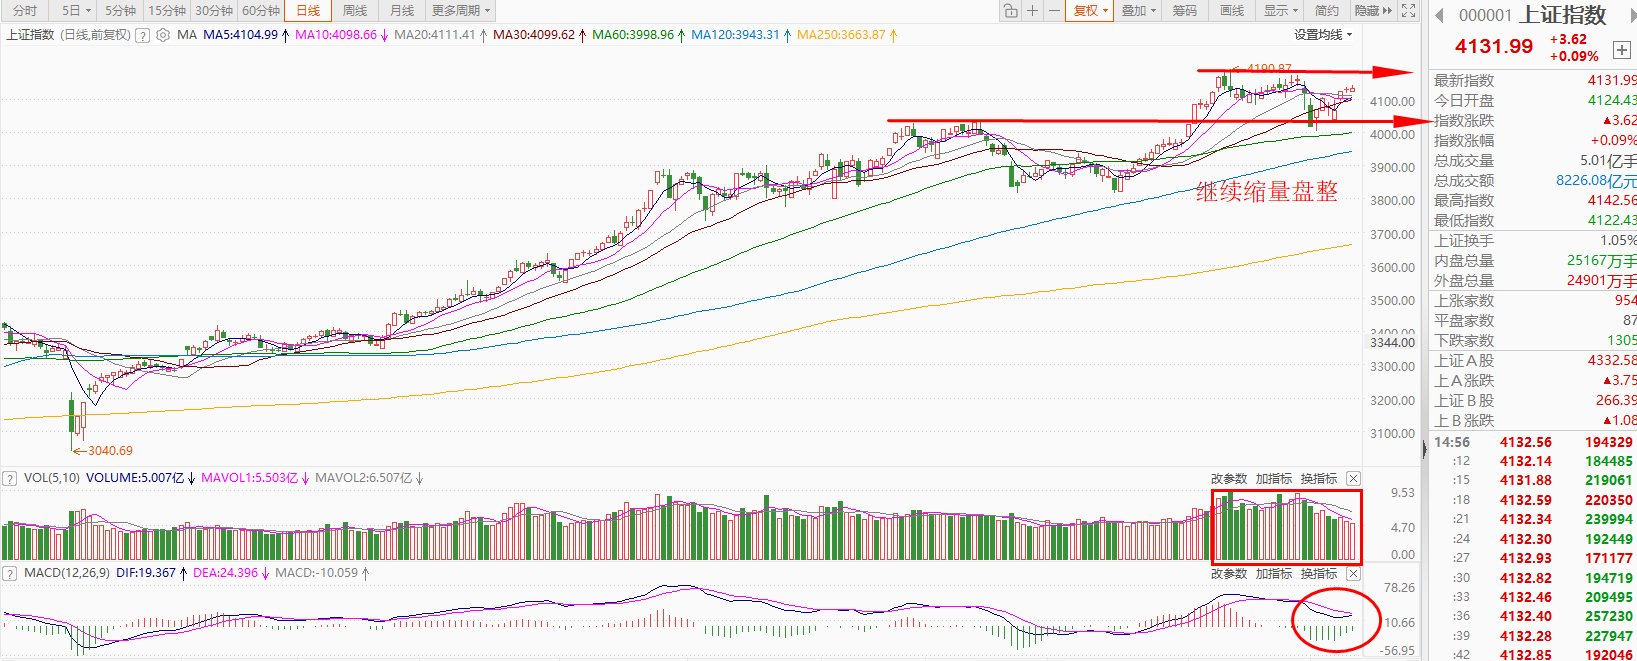The height and width of the screenshot is (661, 1637).
Task: Hide the right side panel via 隐藏
Action: click(x=1373, y=11)
